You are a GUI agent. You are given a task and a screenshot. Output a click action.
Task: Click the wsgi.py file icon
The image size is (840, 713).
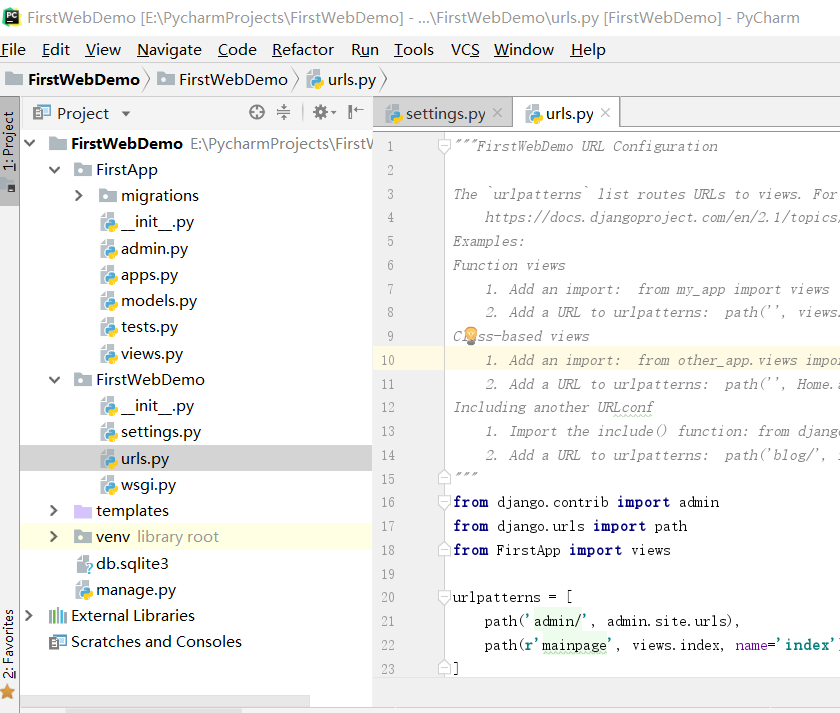(x=109, y=485)
